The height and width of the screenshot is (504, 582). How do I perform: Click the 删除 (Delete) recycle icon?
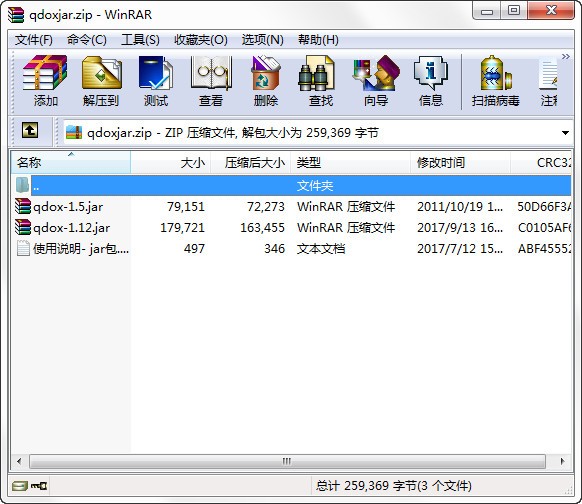pos(266,80)
